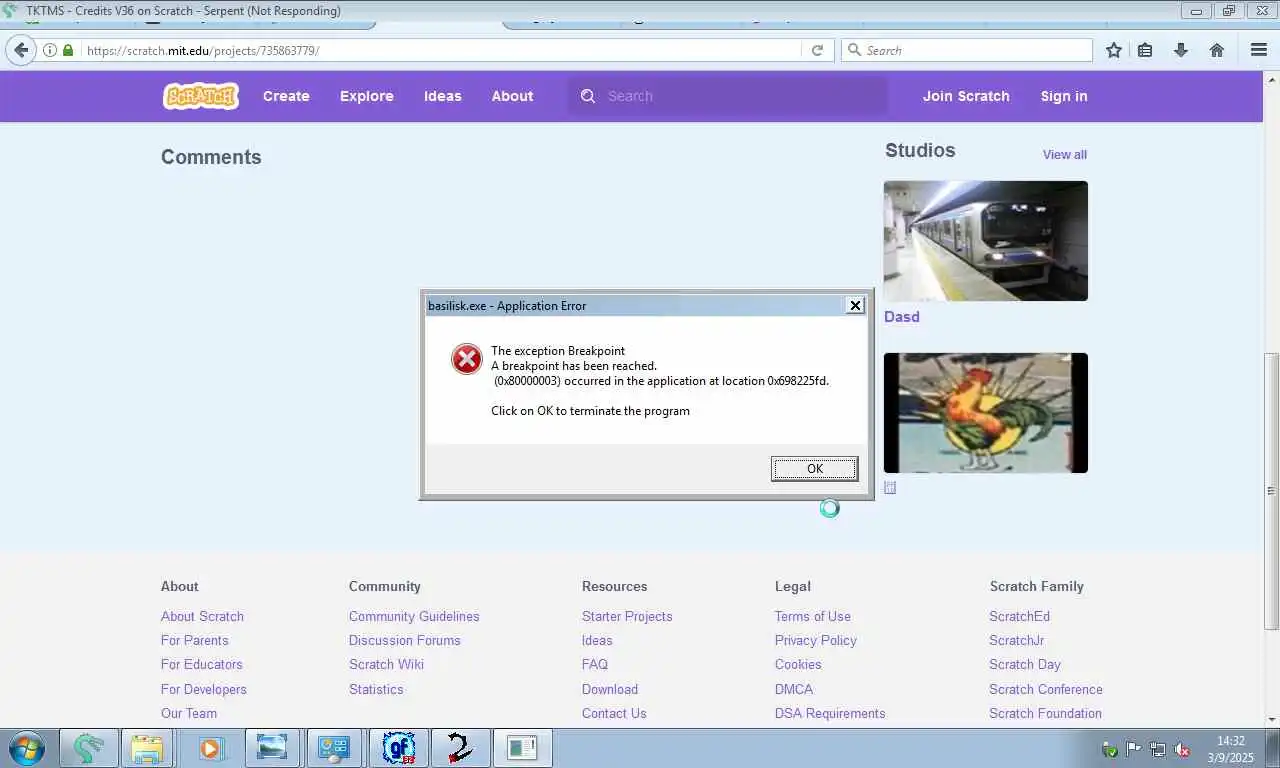The width and height of the screenshot is (1280, 768).
Task: Click the network tray icon
Action: point(1158,749)
